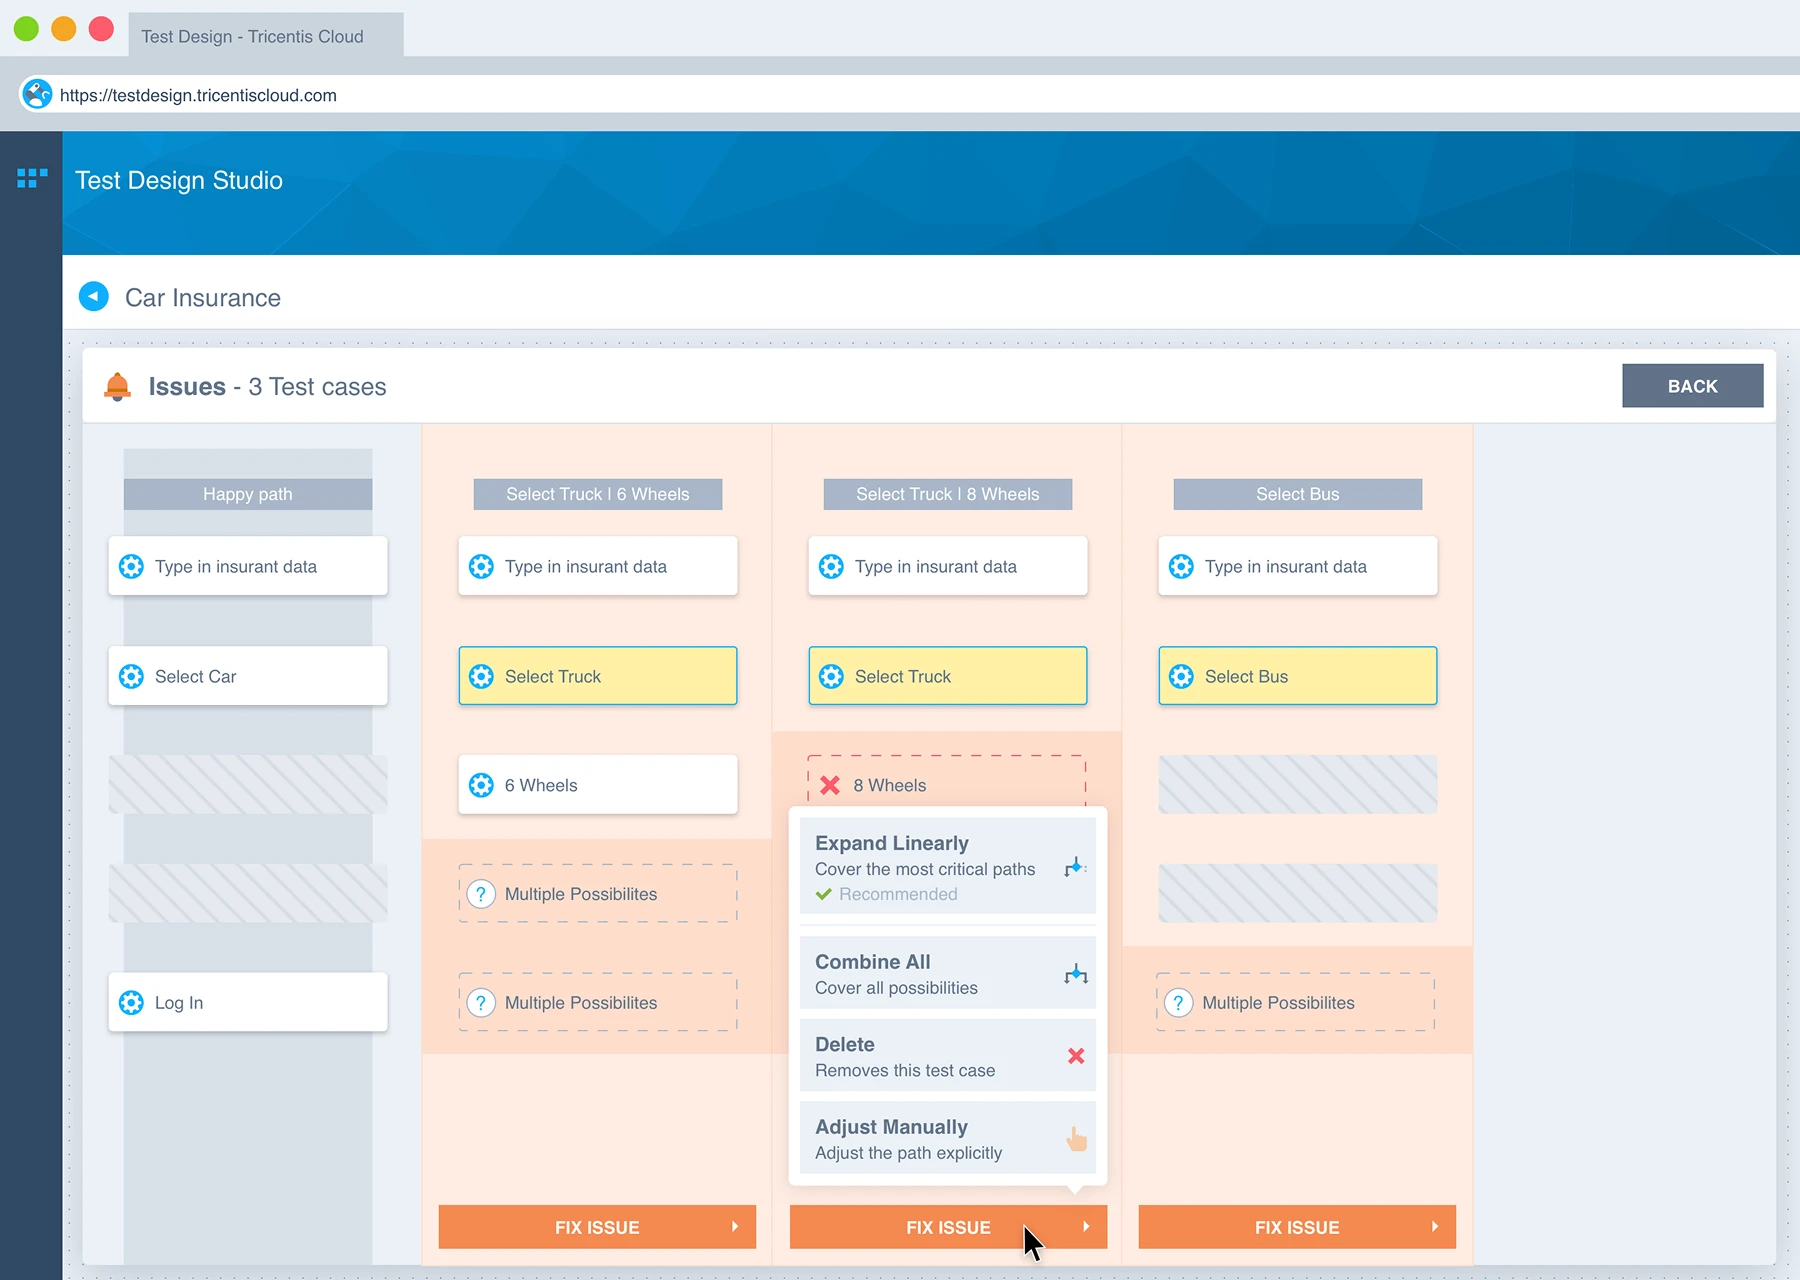Click the hand icon on Adjust Manually
The height and width of the screenshot is (1280, 1800).
[x=1076, y=1139]
